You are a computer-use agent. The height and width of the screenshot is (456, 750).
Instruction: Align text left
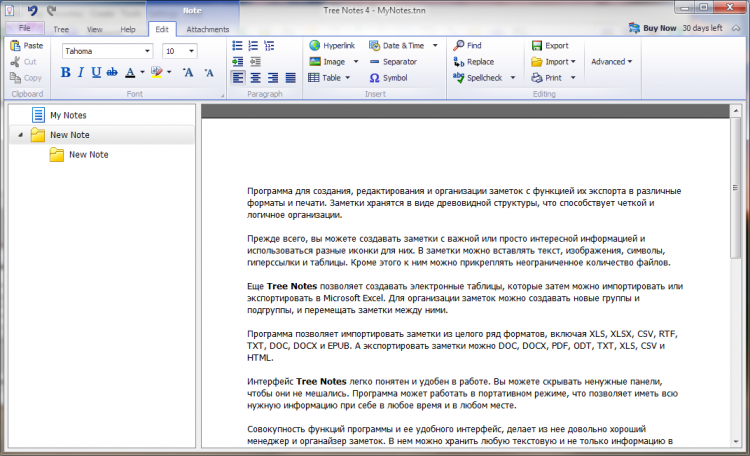coord(238,78)
